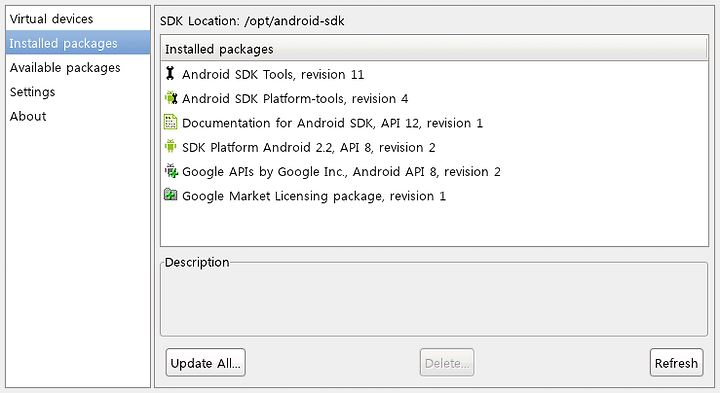The image size is (720, 393).
Task: Click the Google Market Licensing package icon
Action: [x=171, y=195]
